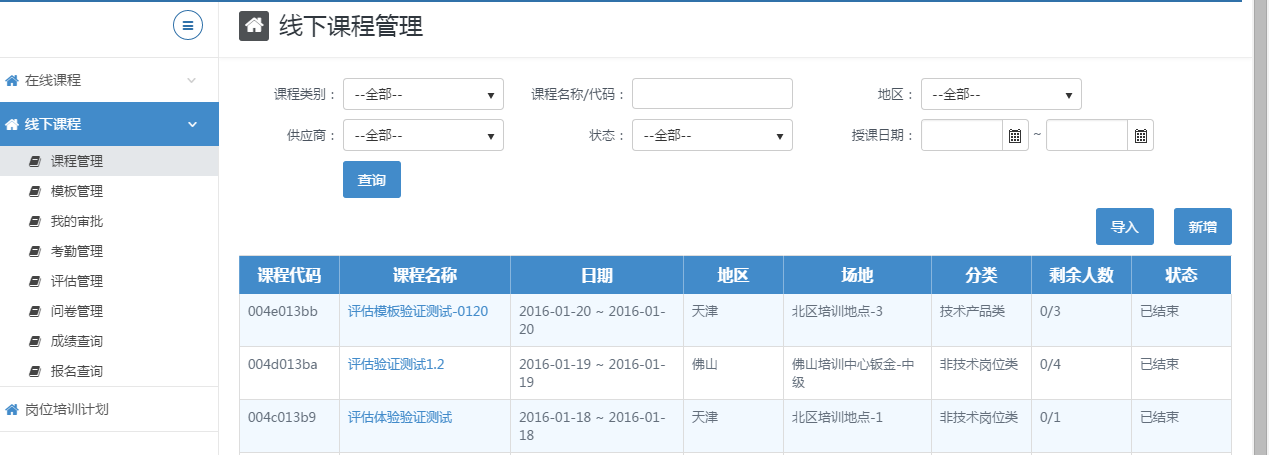Open the 课程类别 dropdown
The width and height of the screenshot is (1269, 455).
coord(423,94)
